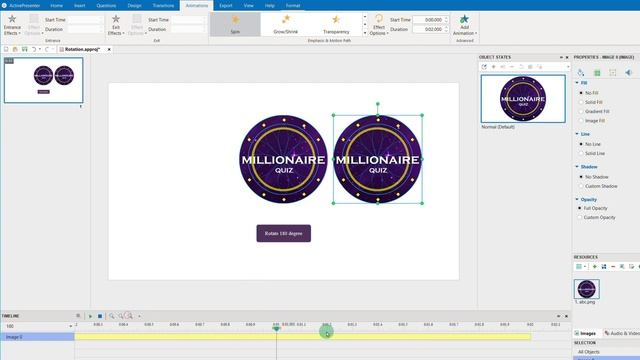Screen dimensions: 640x360
Task: Collapse the Opacity section
Action: (x=577, y=199)
